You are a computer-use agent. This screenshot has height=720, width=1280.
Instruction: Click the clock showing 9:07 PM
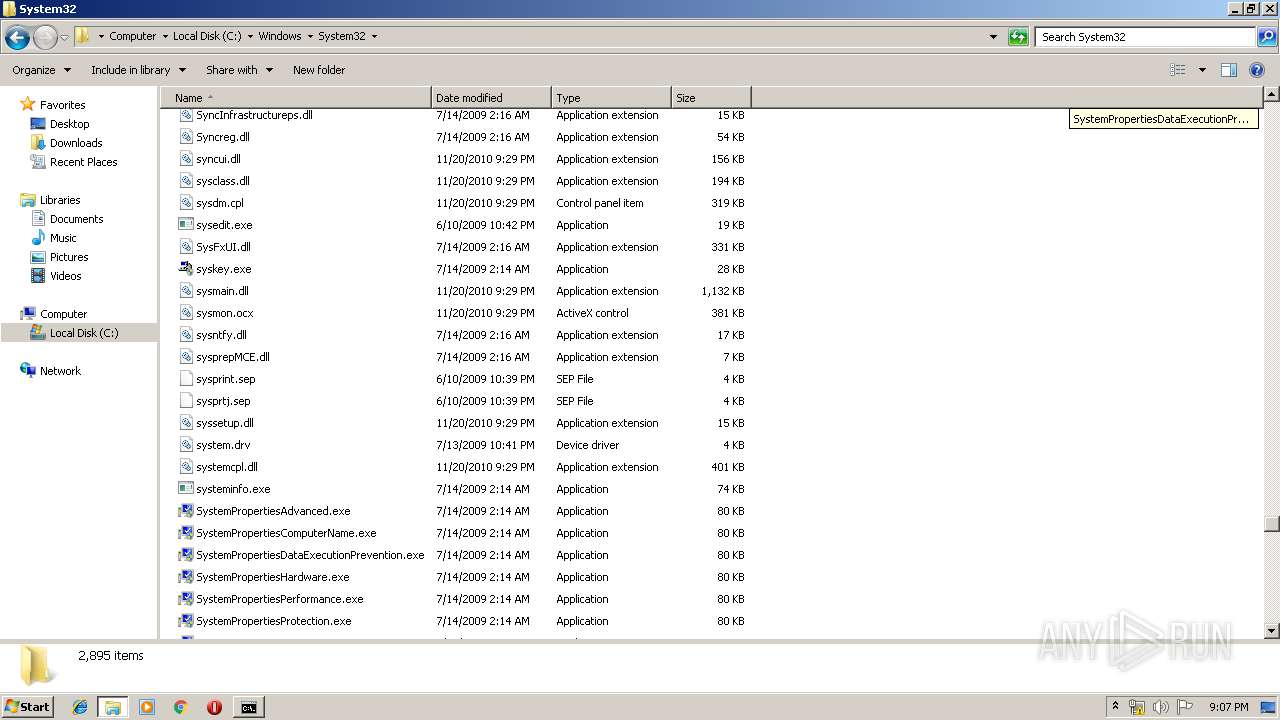[1228, 707]
